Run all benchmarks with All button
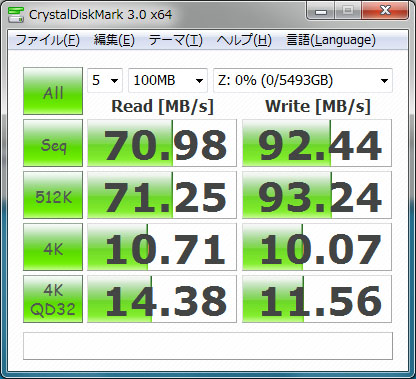Viewport: 416px width, 379px height. click(x=53, y=91)
